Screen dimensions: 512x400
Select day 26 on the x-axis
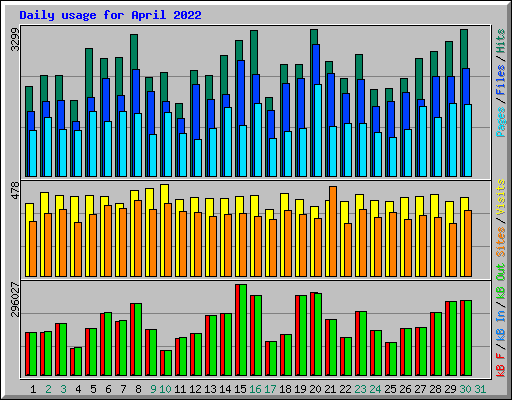pyautogui.click(x=405, y=389)
